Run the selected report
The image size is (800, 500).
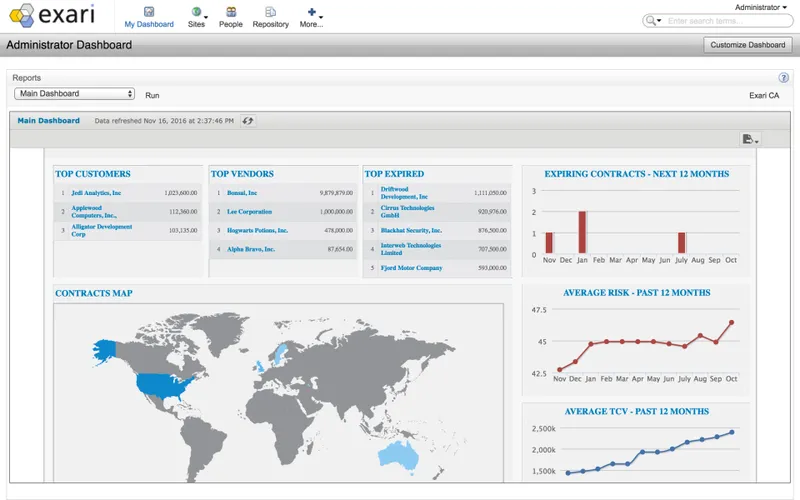tap(152, 95)
